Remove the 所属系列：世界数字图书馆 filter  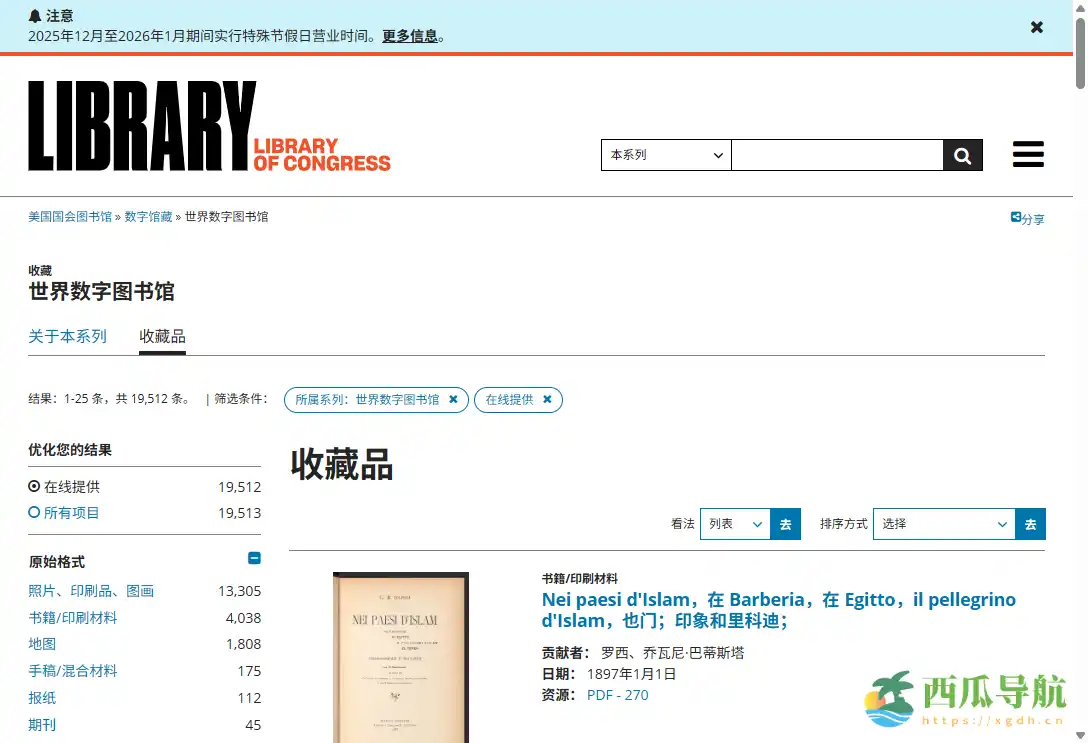click(453, 399)
